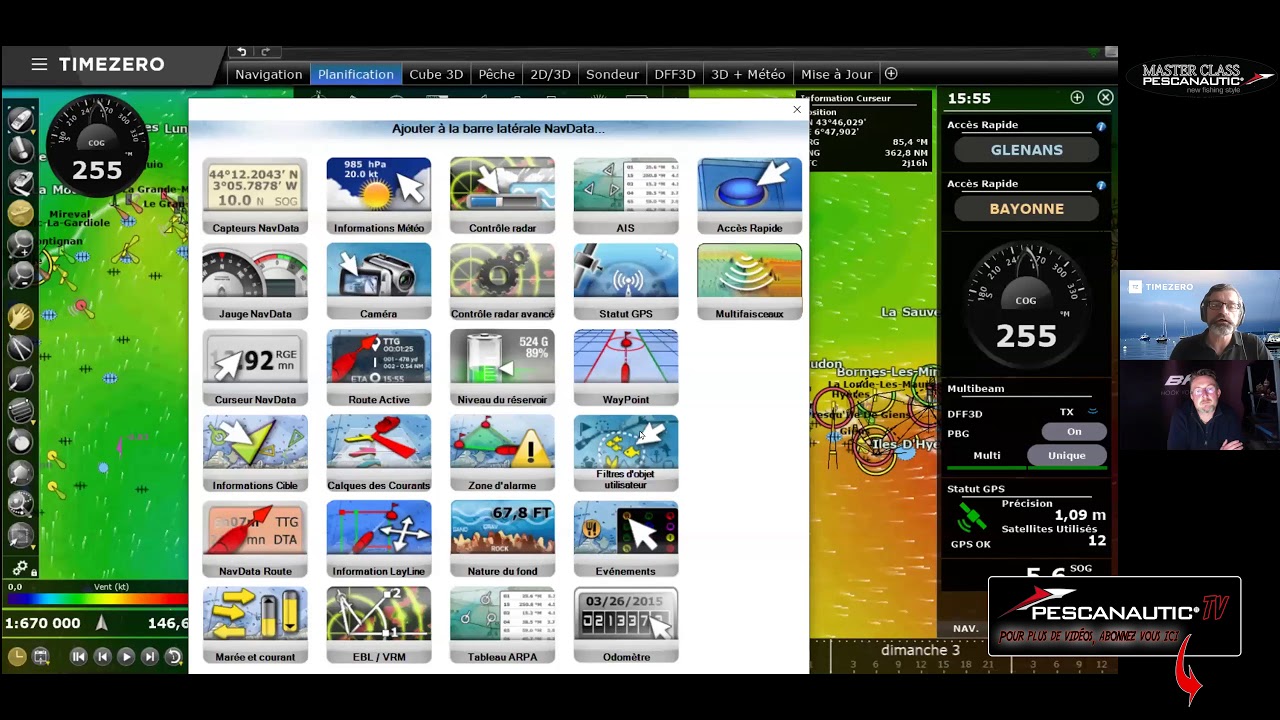Select Filtres d'objet utilisateur icon
Screen dimensions: 1280x720
tap(626, 454)
